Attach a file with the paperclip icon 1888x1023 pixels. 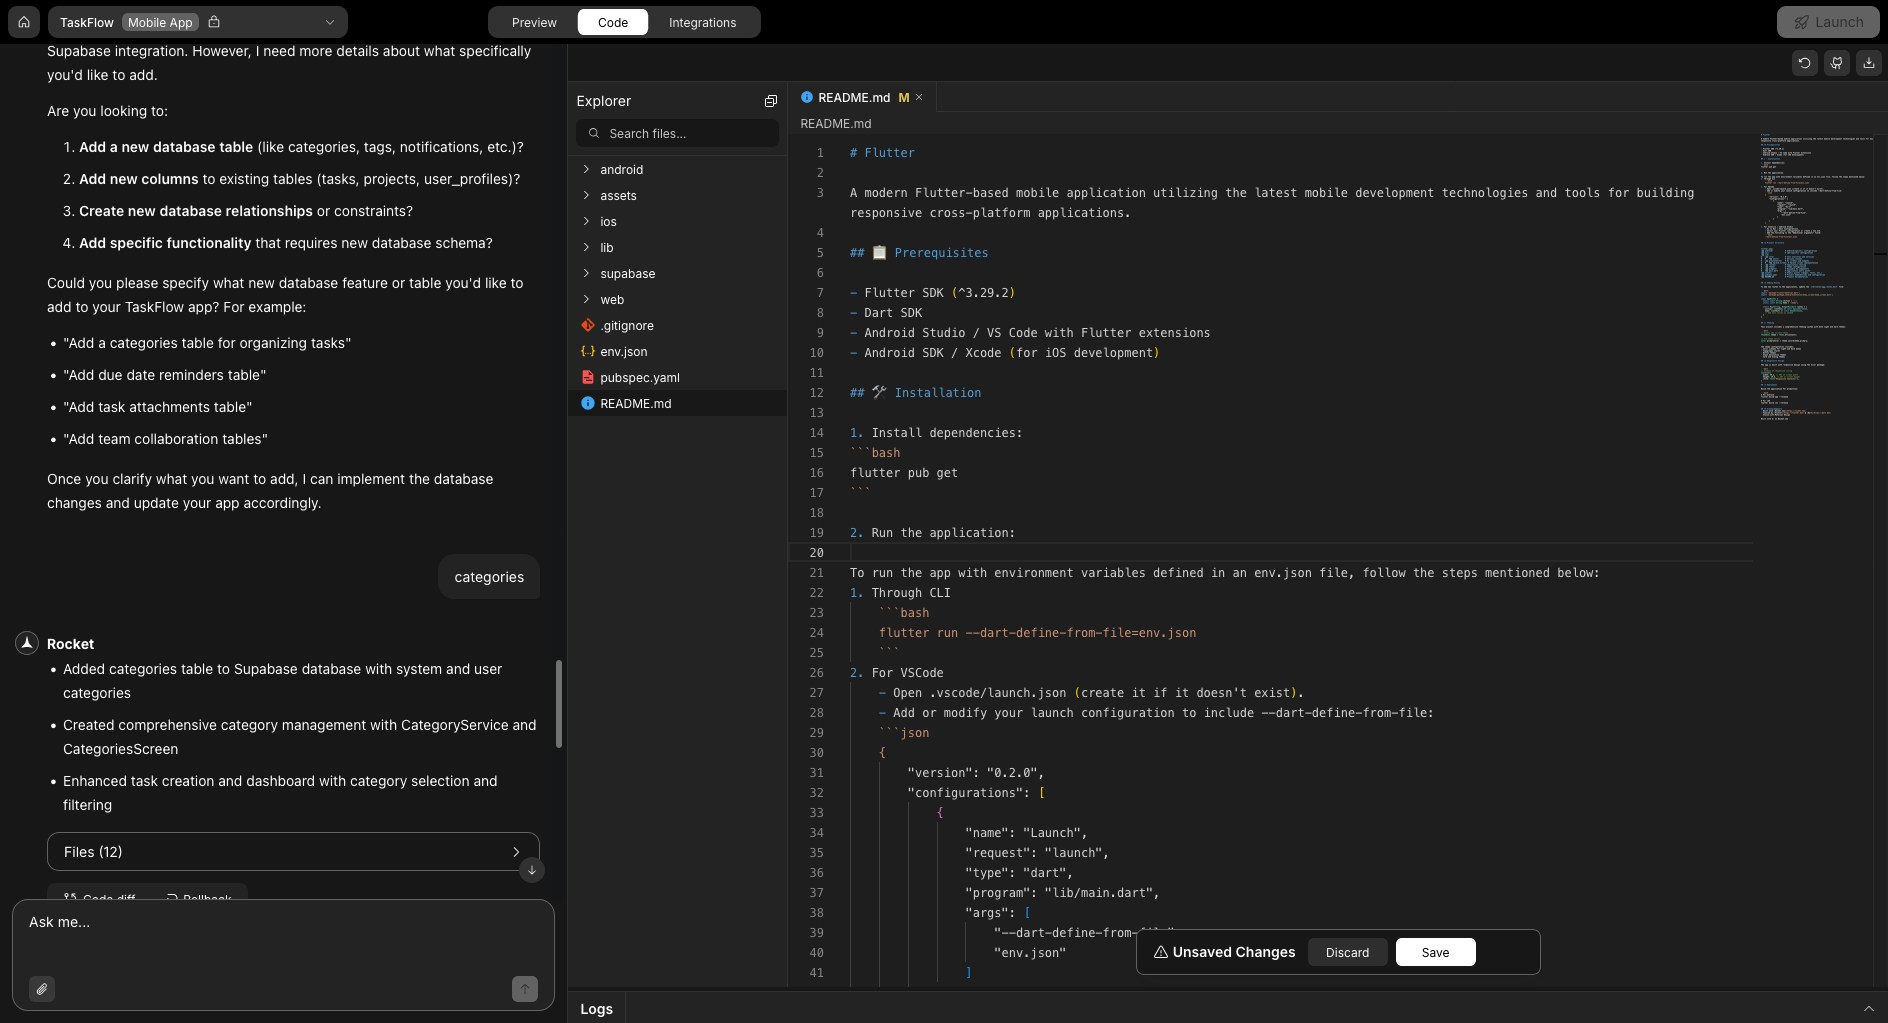point(42,989)
